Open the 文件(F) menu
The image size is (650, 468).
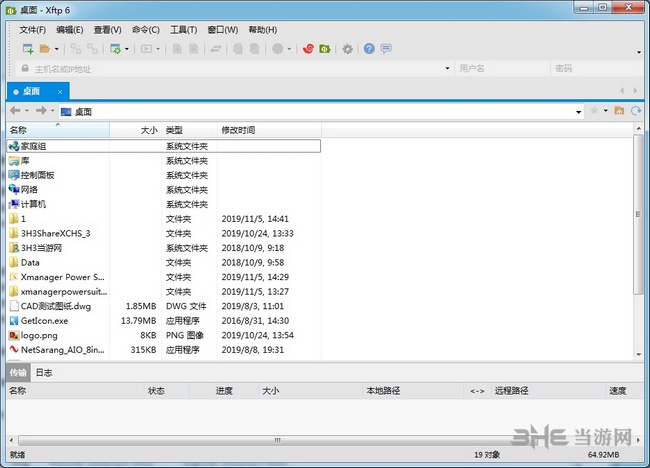[x=32, y=30]
